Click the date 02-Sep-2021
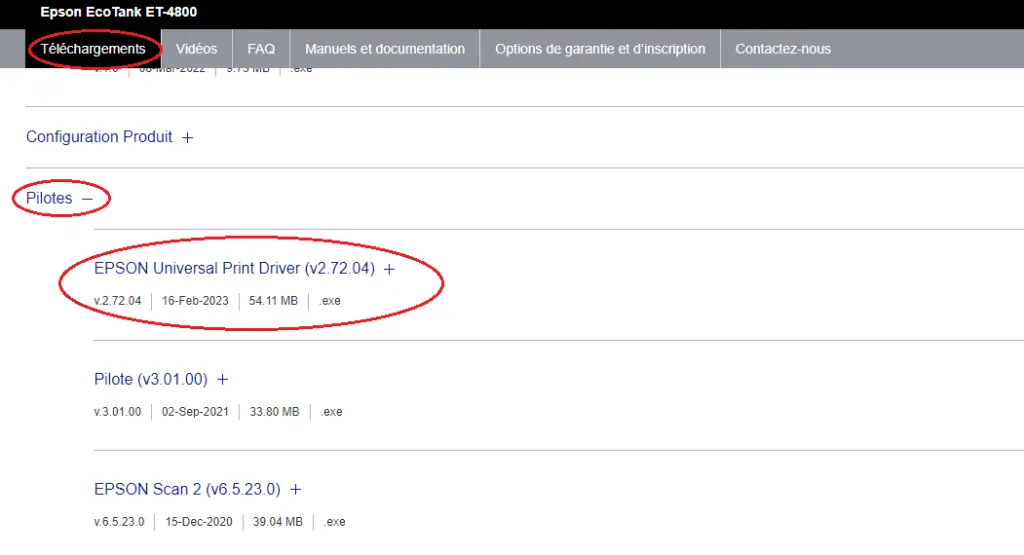 195,412
